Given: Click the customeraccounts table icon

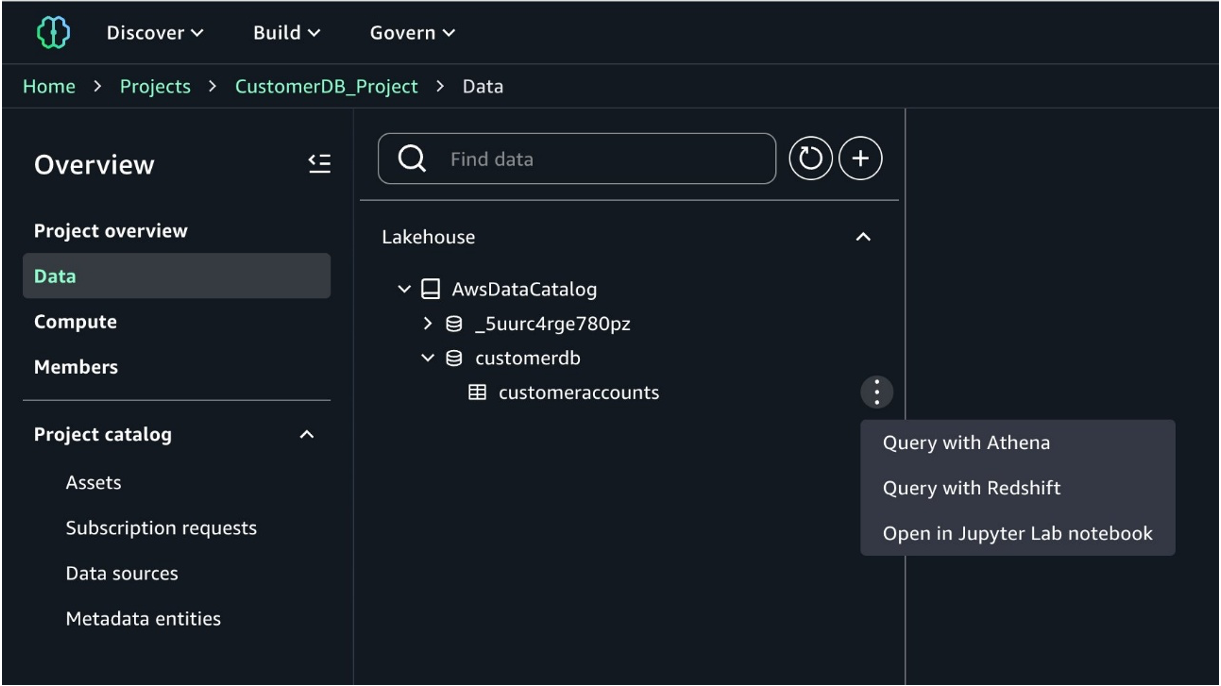Looking at the screenshot, I should pos(478,393).
